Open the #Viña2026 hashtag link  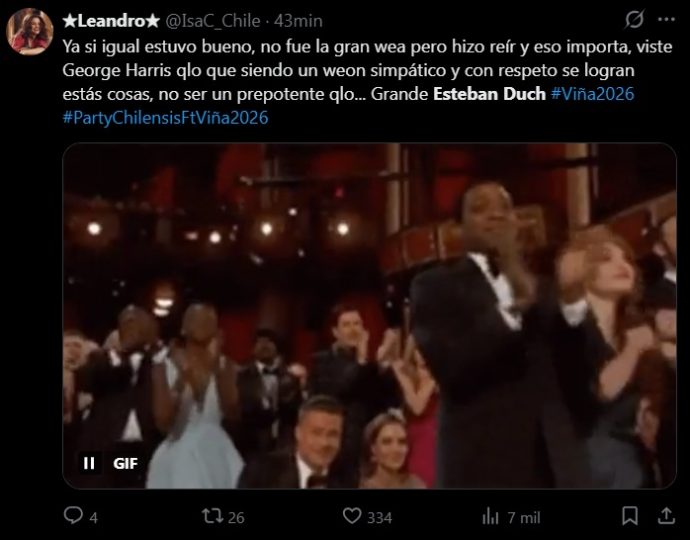[592, 94]
